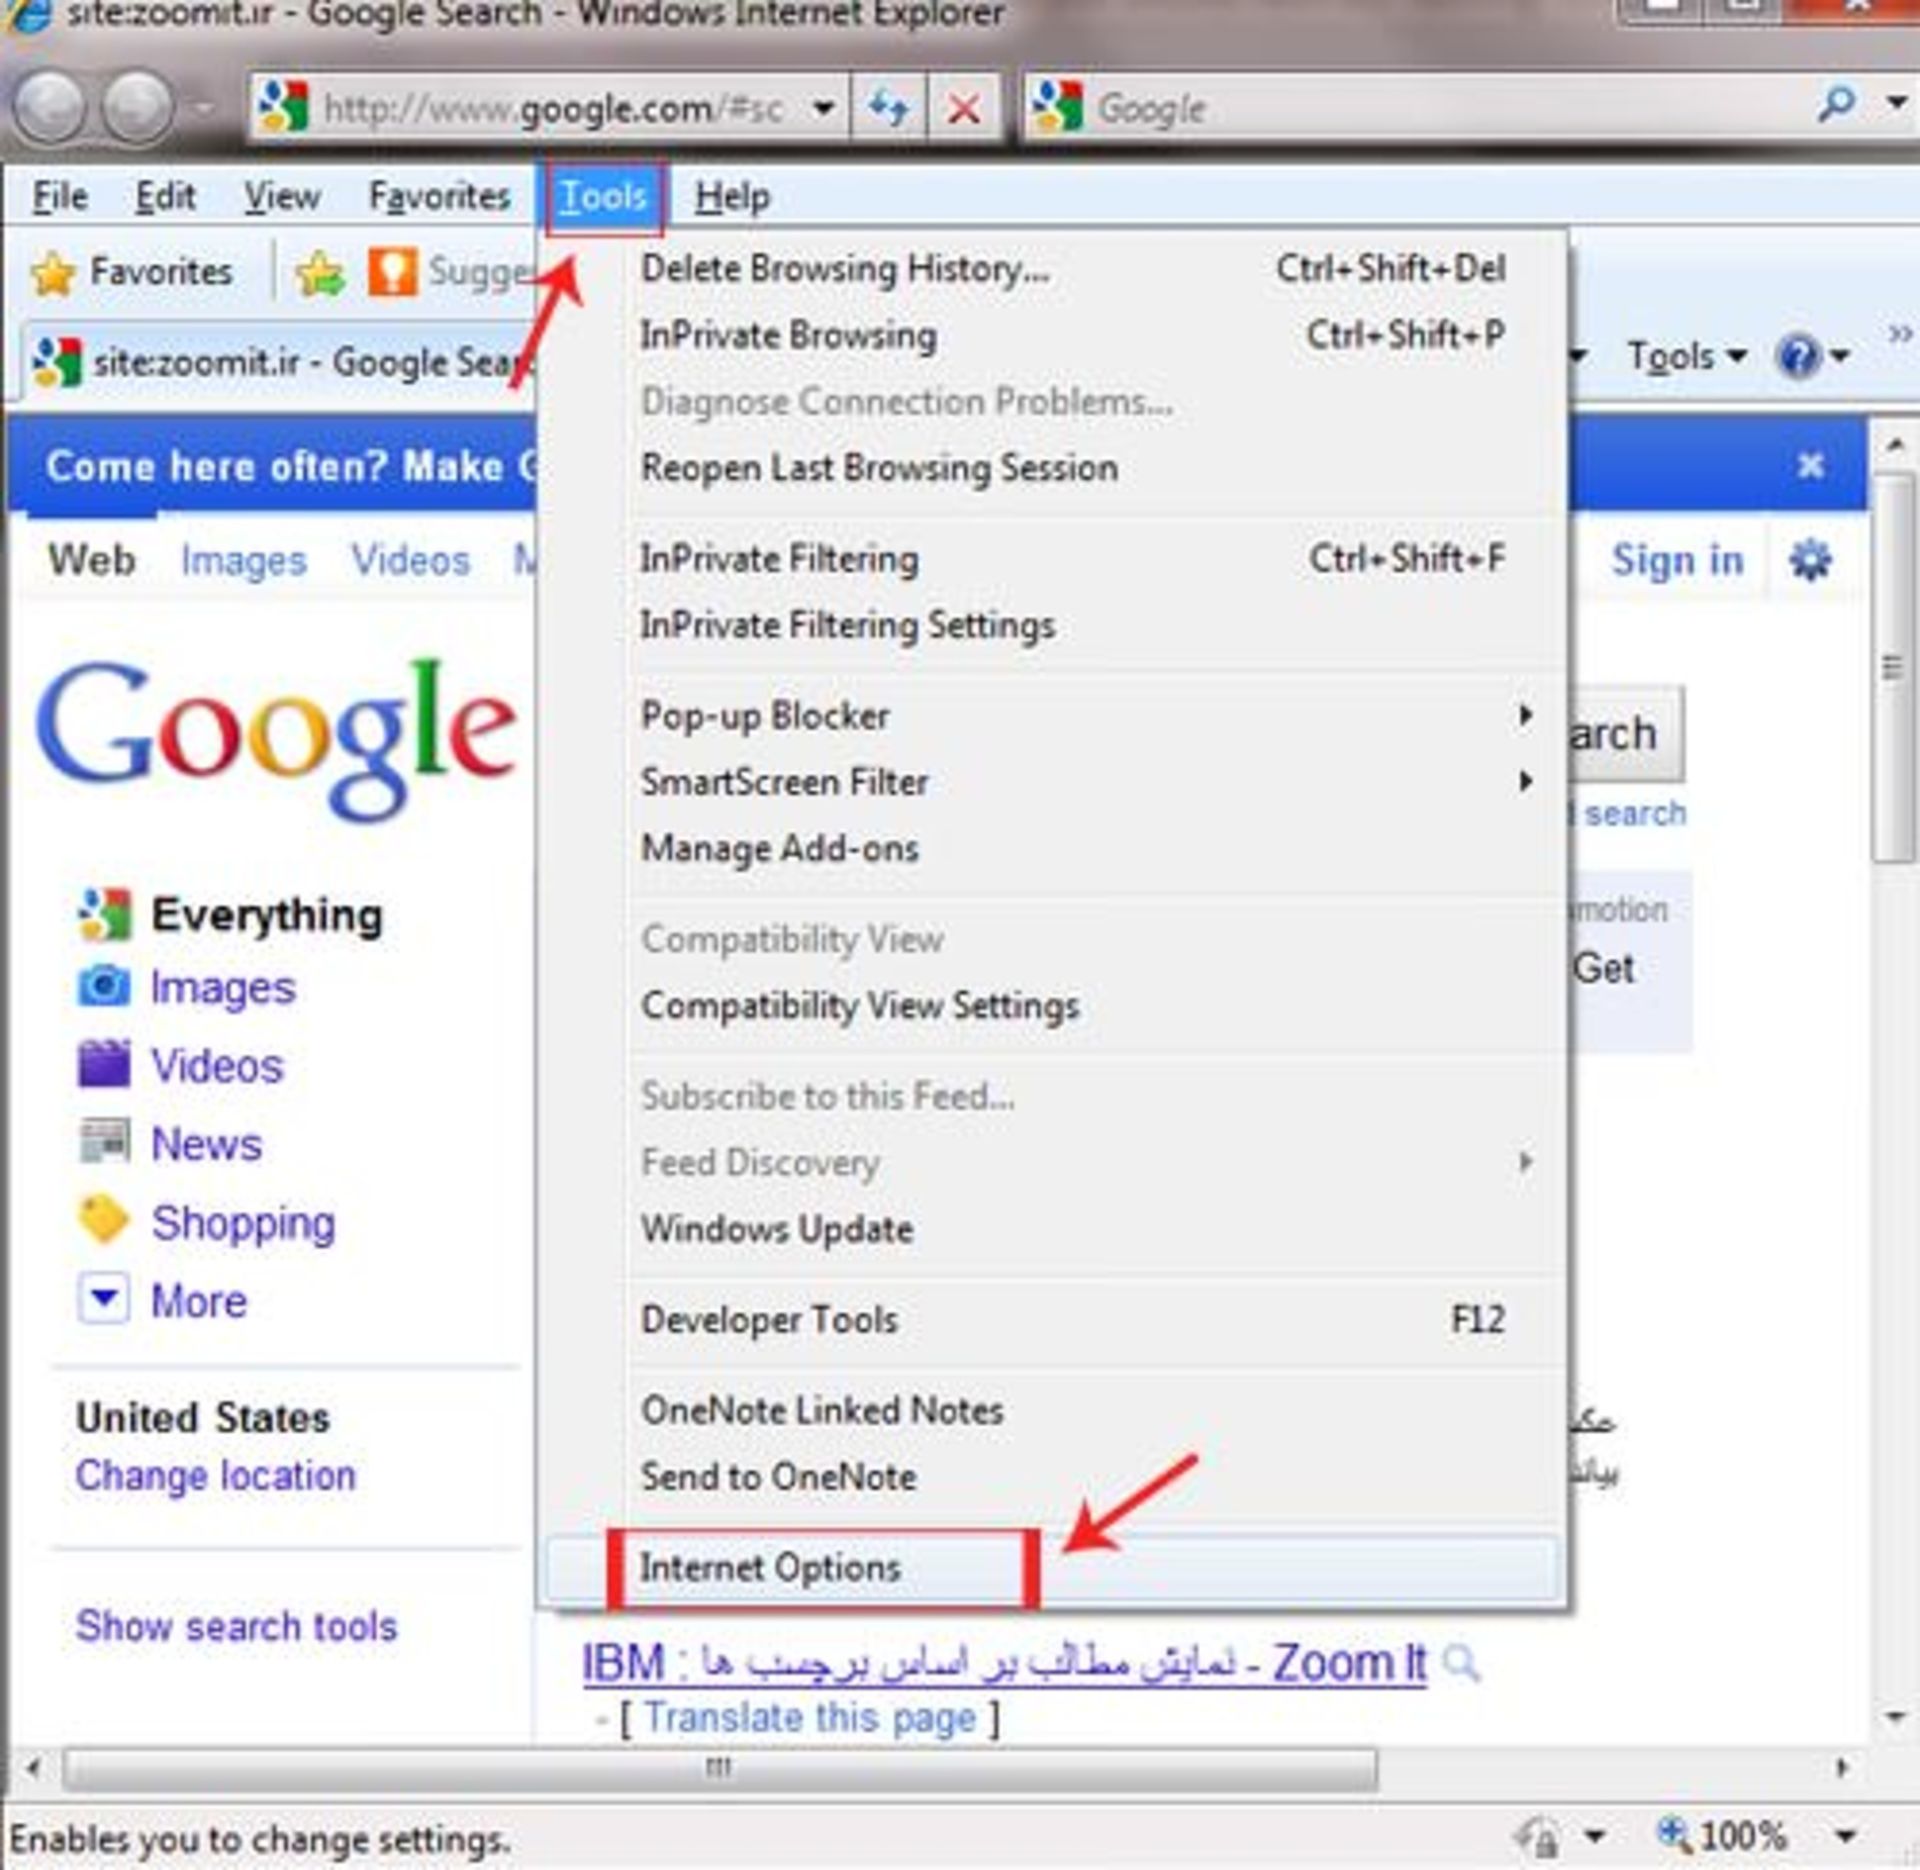Viewport: 1920px width, 1870px height.
Task: Open the security status dropdown arrow
Action: (1595, 1836)
